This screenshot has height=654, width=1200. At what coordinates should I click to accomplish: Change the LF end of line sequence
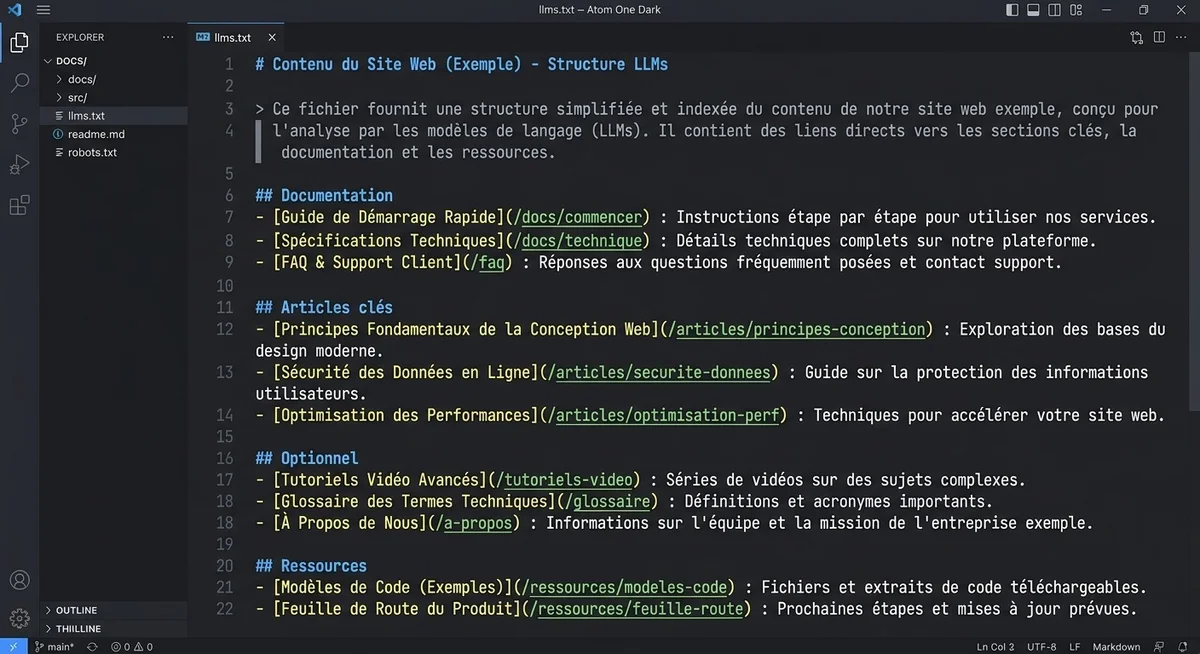1074,646
